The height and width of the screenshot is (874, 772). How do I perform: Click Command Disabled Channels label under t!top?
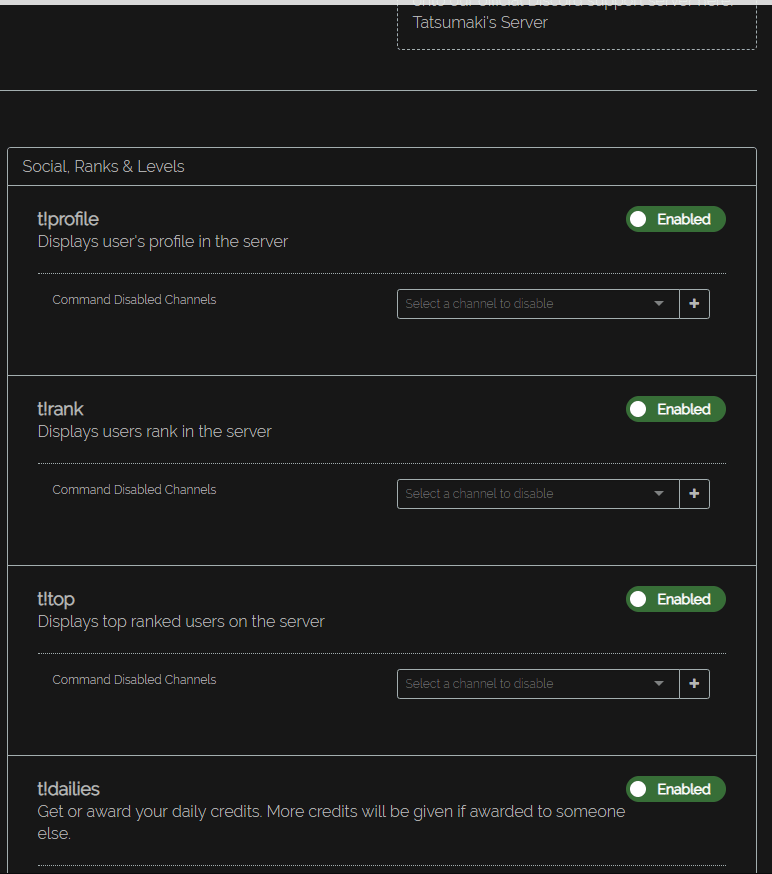coord(134,680)
